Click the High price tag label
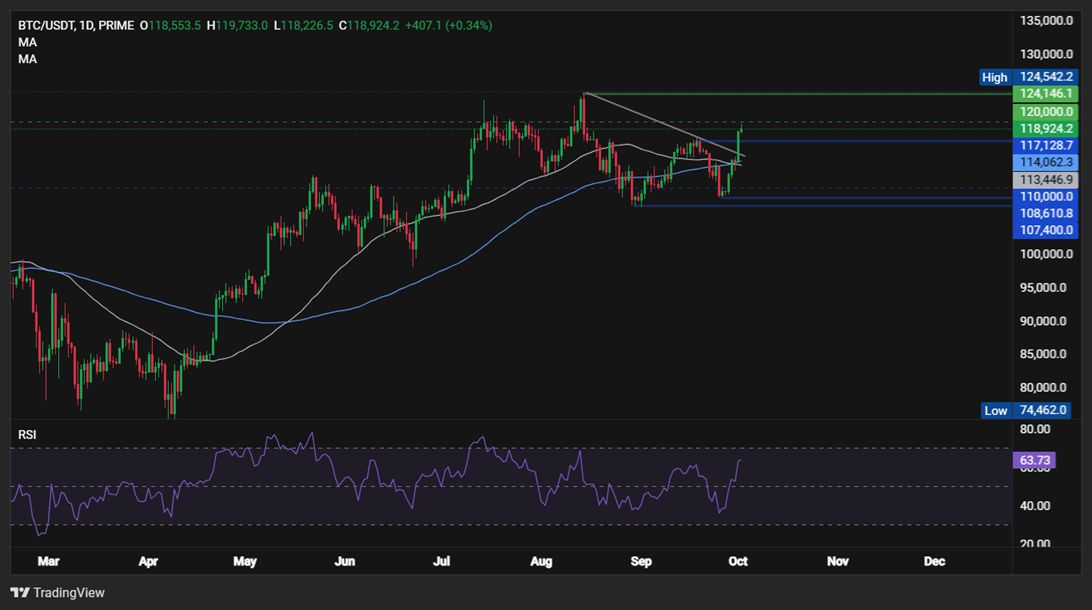This screenshot has height=610, width=1092. 995,77
